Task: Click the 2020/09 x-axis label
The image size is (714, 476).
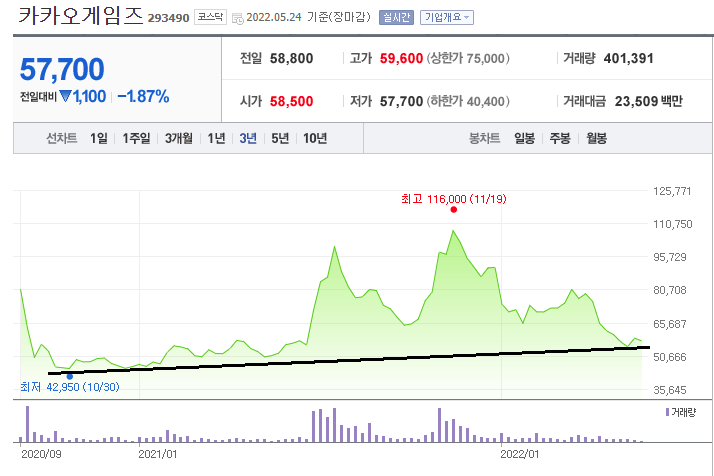Action: [41, 454]
